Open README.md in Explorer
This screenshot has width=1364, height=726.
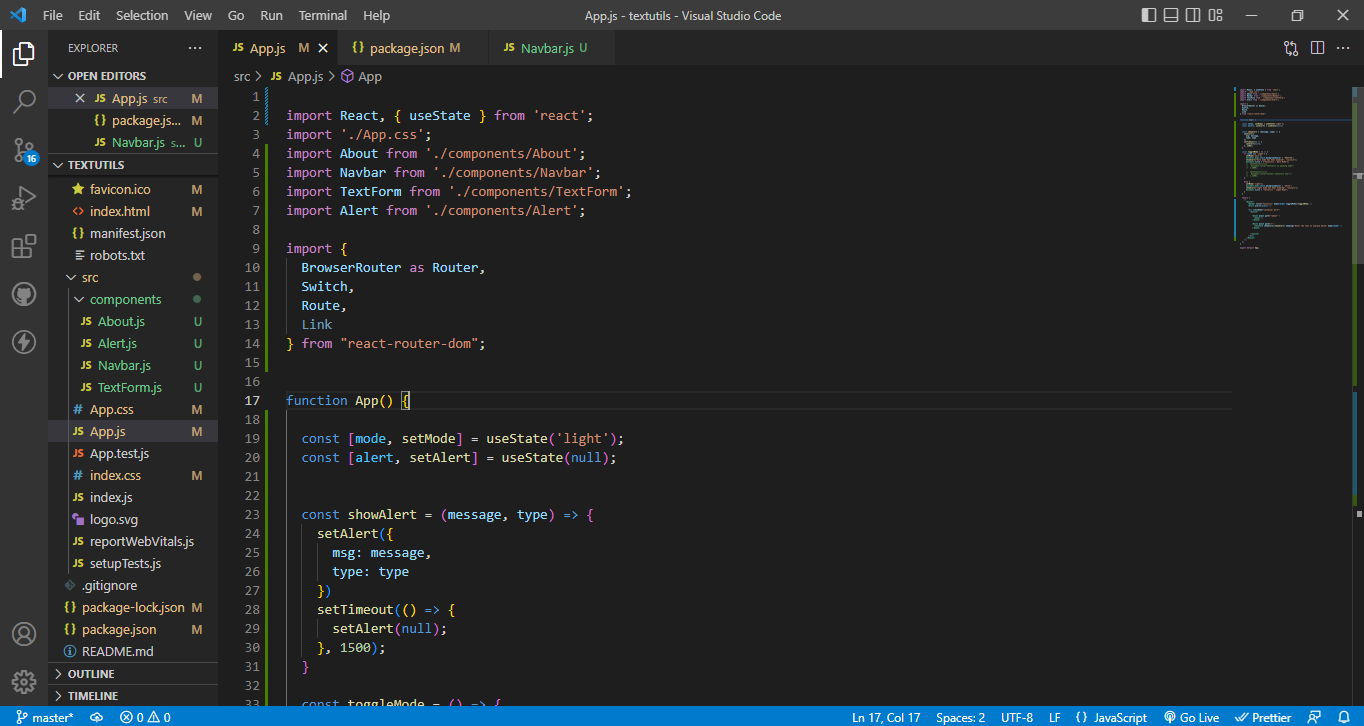pos(133,651)
